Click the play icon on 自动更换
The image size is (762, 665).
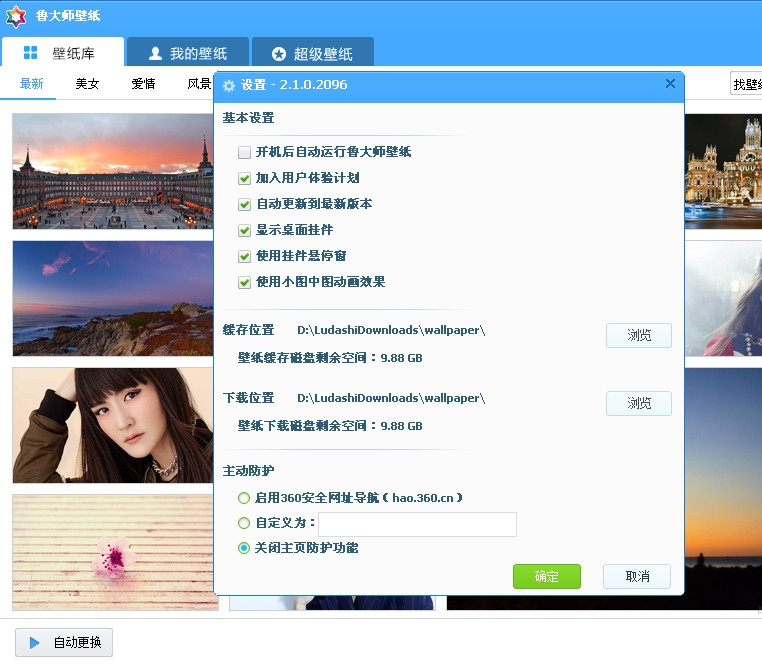(x=35, y=643)
